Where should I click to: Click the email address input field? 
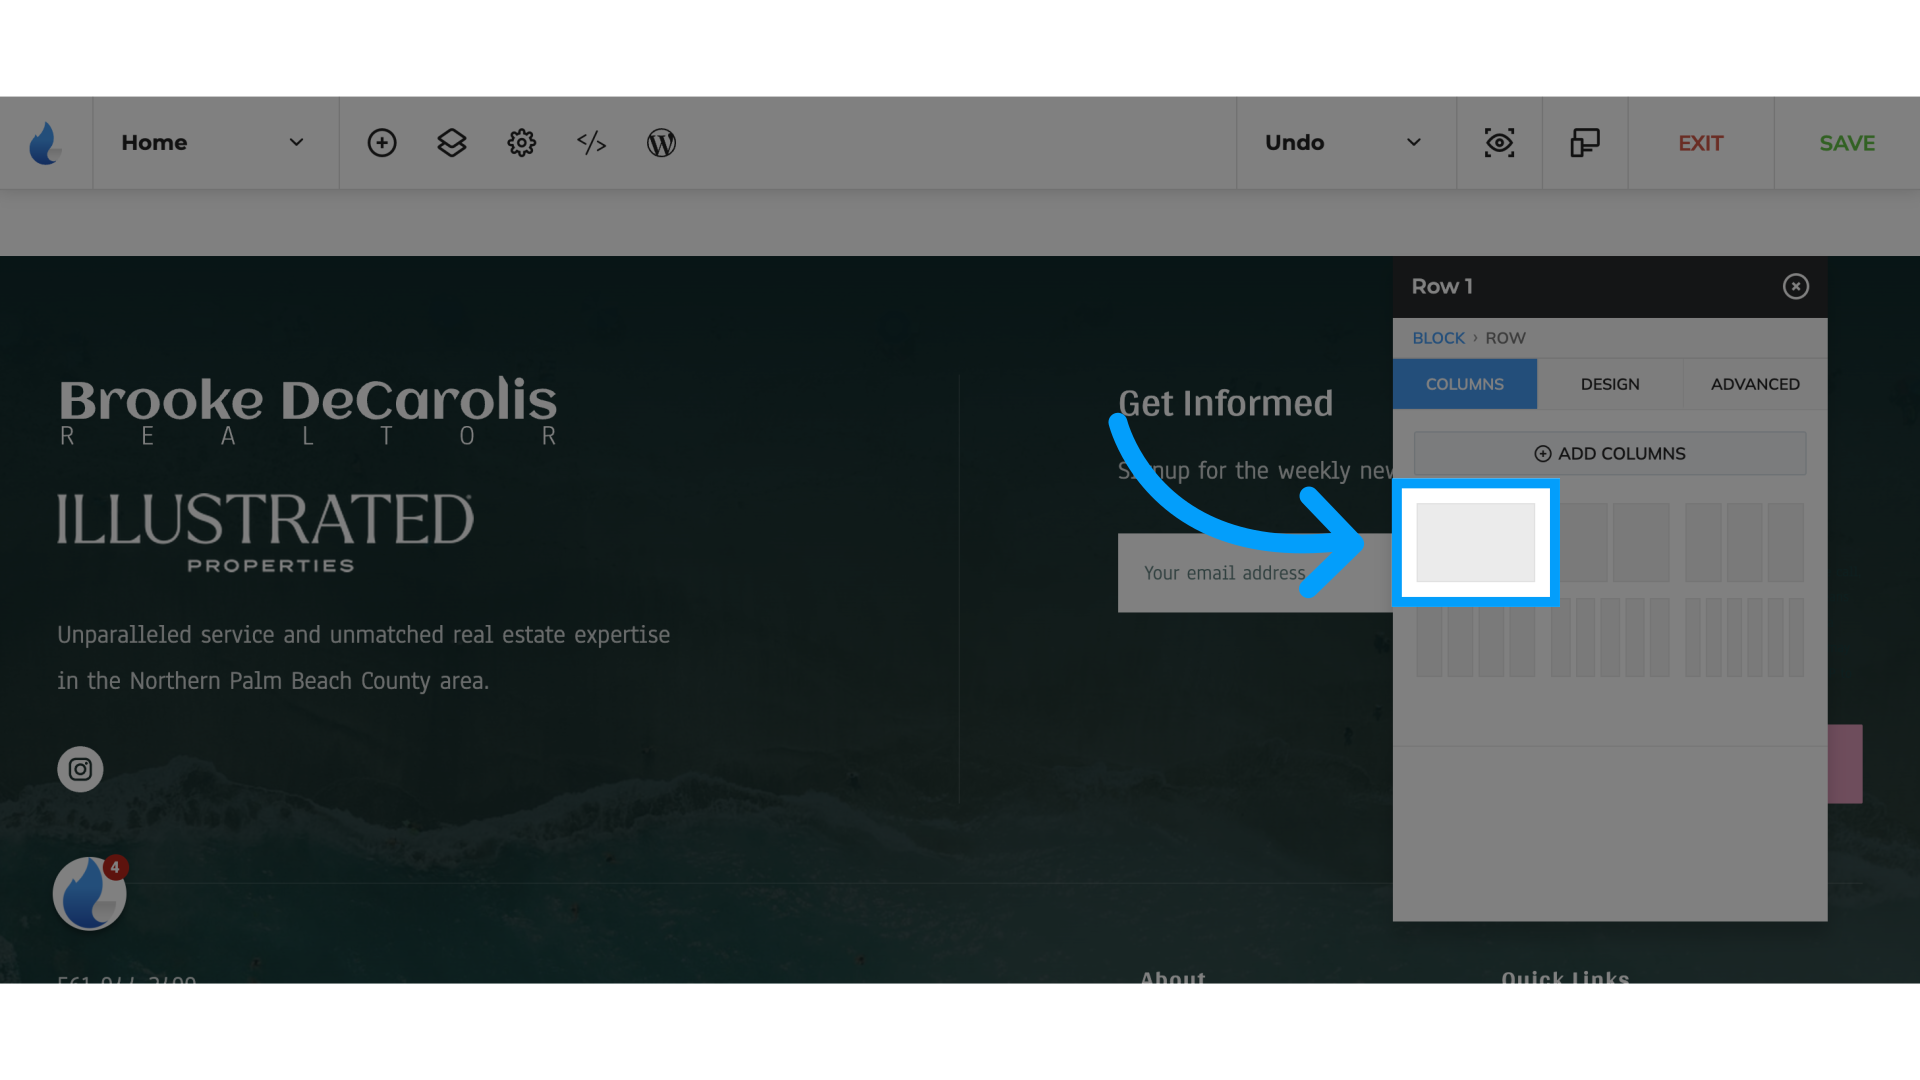[x=1255, y=573]
